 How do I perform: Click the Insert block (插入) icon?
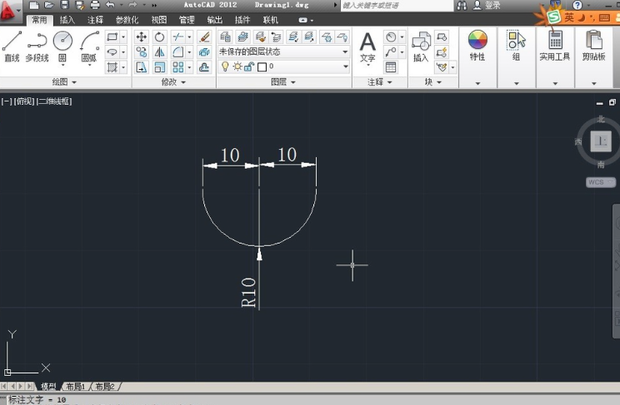tap(421, 47)
